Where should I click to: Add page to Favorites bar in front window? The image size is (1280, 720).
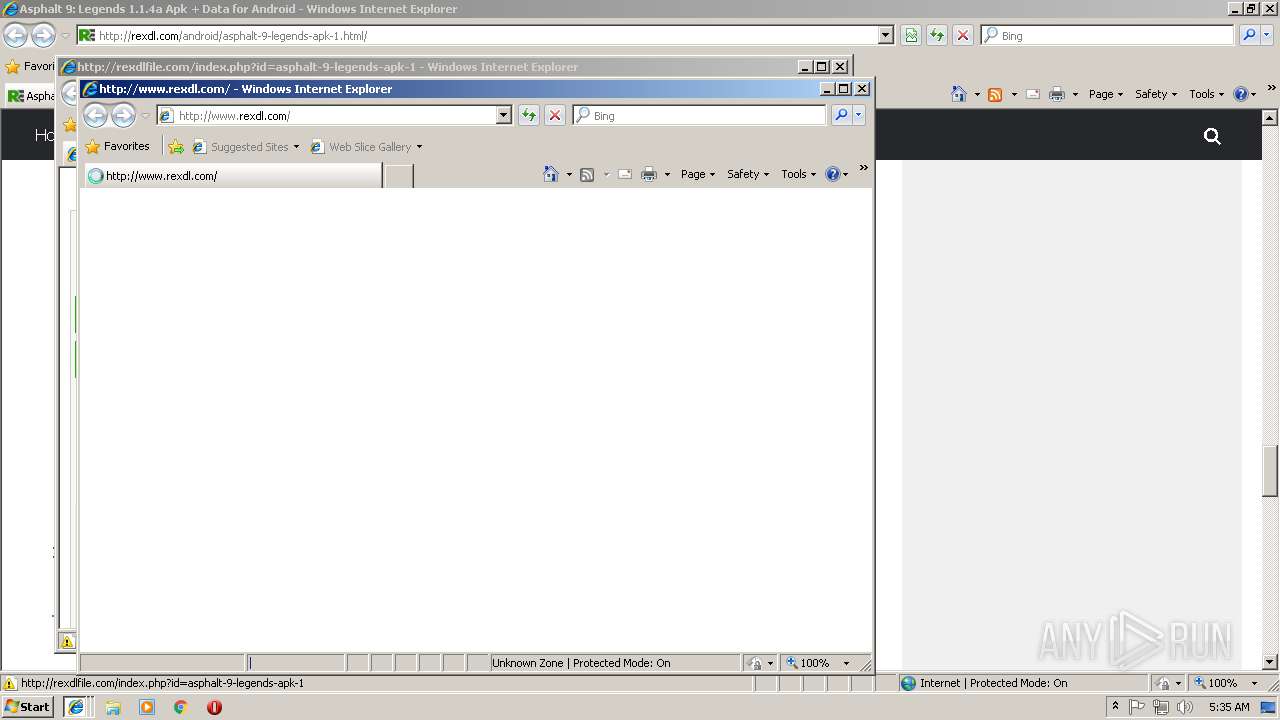coord(176,147)
